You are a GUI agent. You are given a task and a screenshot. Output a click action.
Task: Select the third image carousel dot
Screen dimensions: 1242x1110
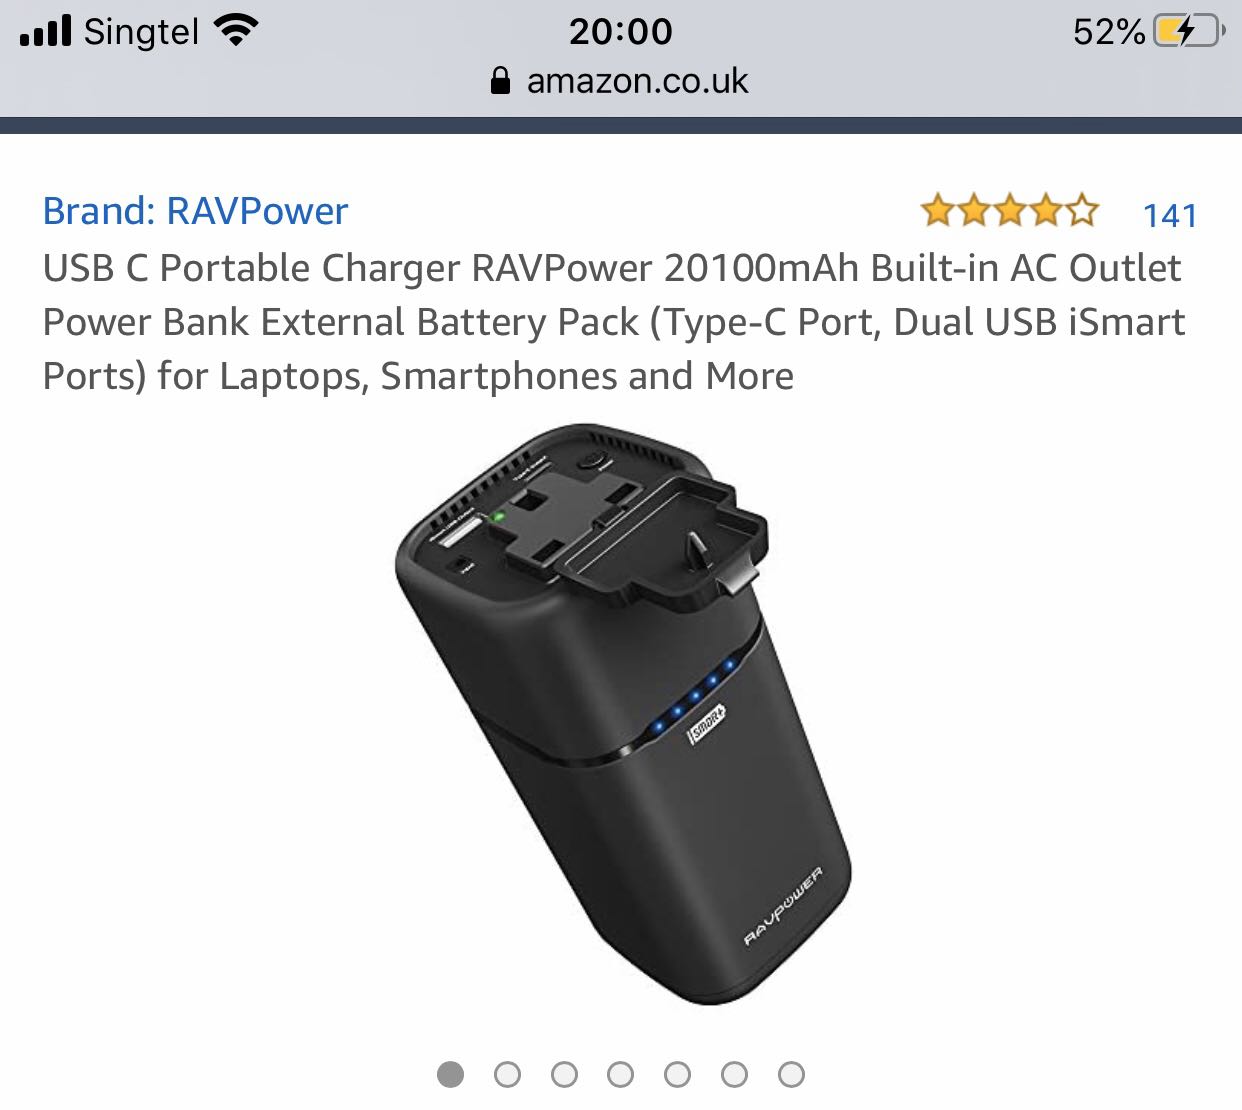pos(564,1074)
